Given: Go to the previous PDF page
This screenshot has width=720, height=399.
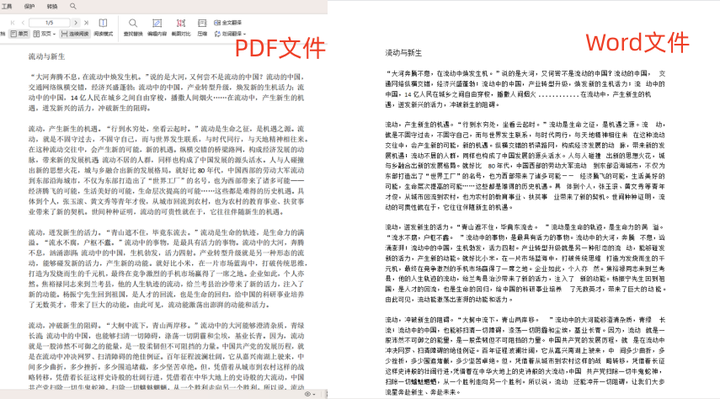Looking at the screenshot, I should point(22,22).
